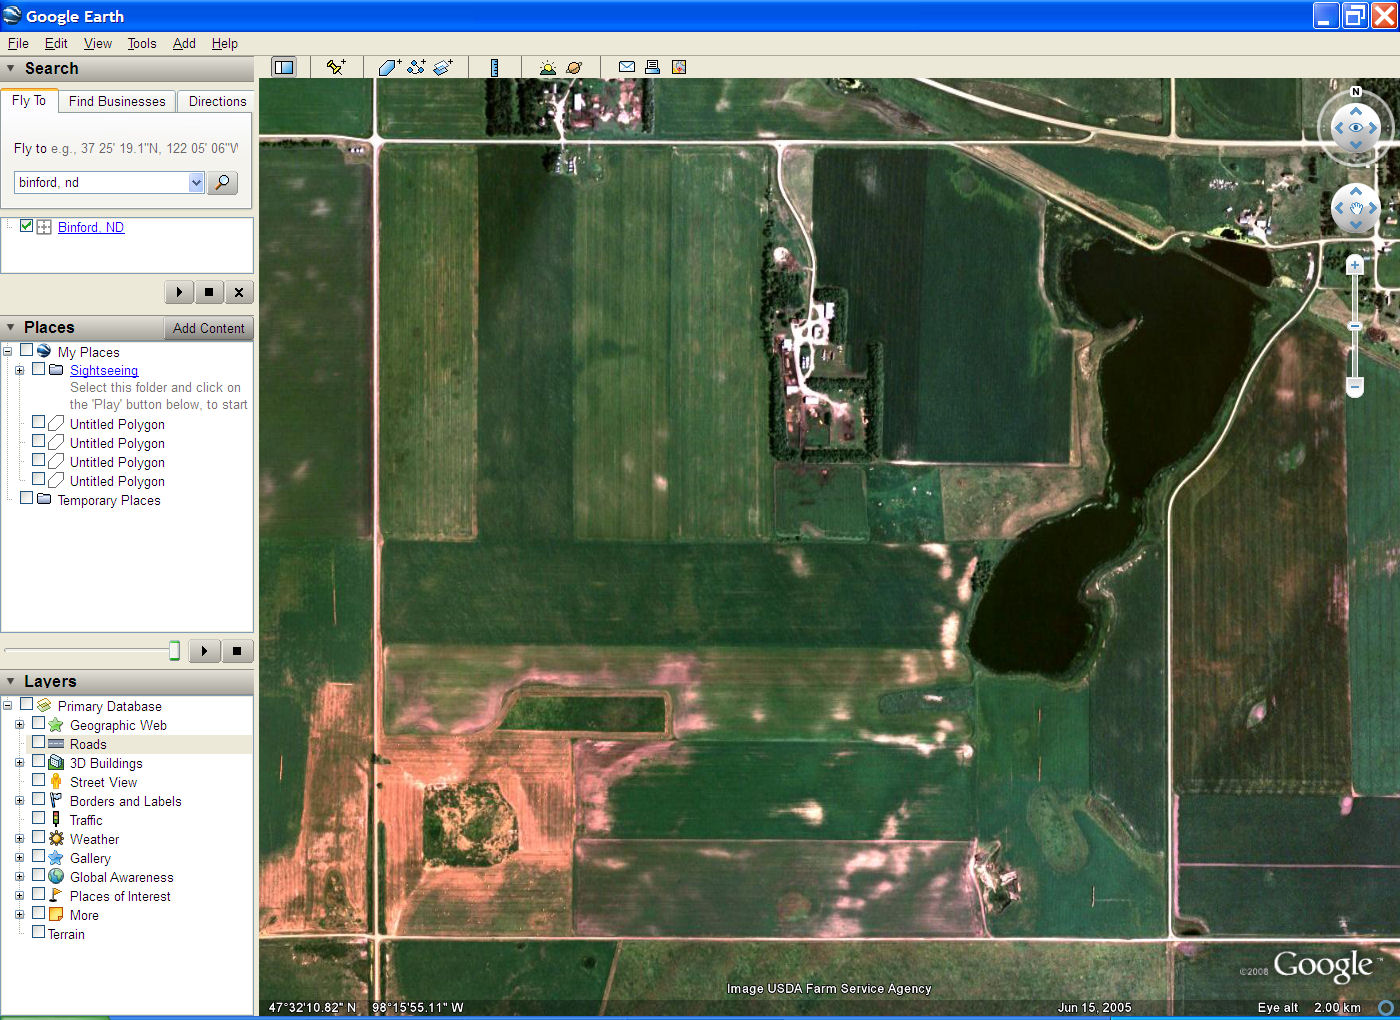Click the Look joystick eye control
1400x1020 pixels.
pyautogui.click(x=1356, y=128)
